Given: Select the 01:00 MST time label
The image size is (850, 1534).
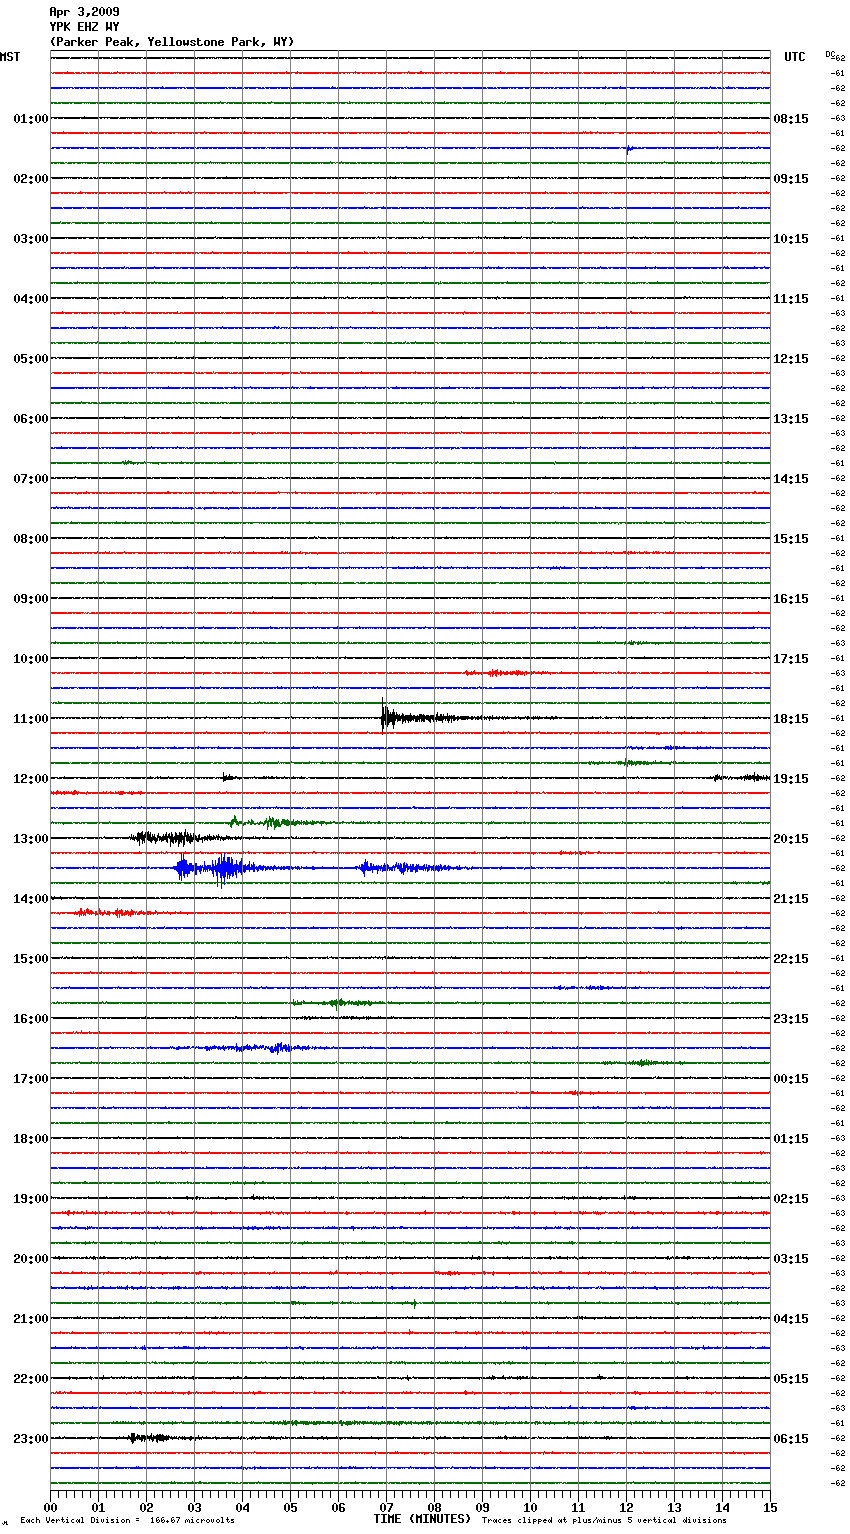Looking at the screenshot, I should pos(31,119).
